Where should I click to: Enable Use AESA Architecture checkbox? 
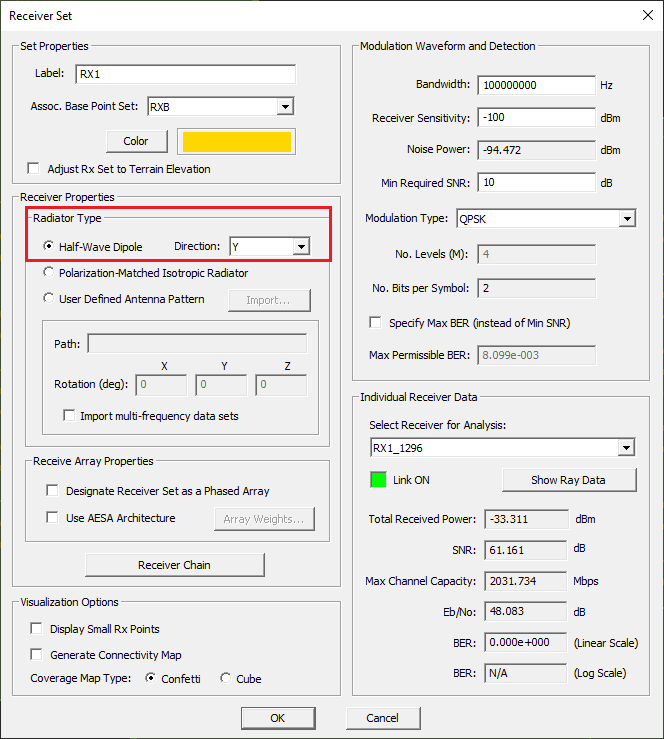[52, 517]
